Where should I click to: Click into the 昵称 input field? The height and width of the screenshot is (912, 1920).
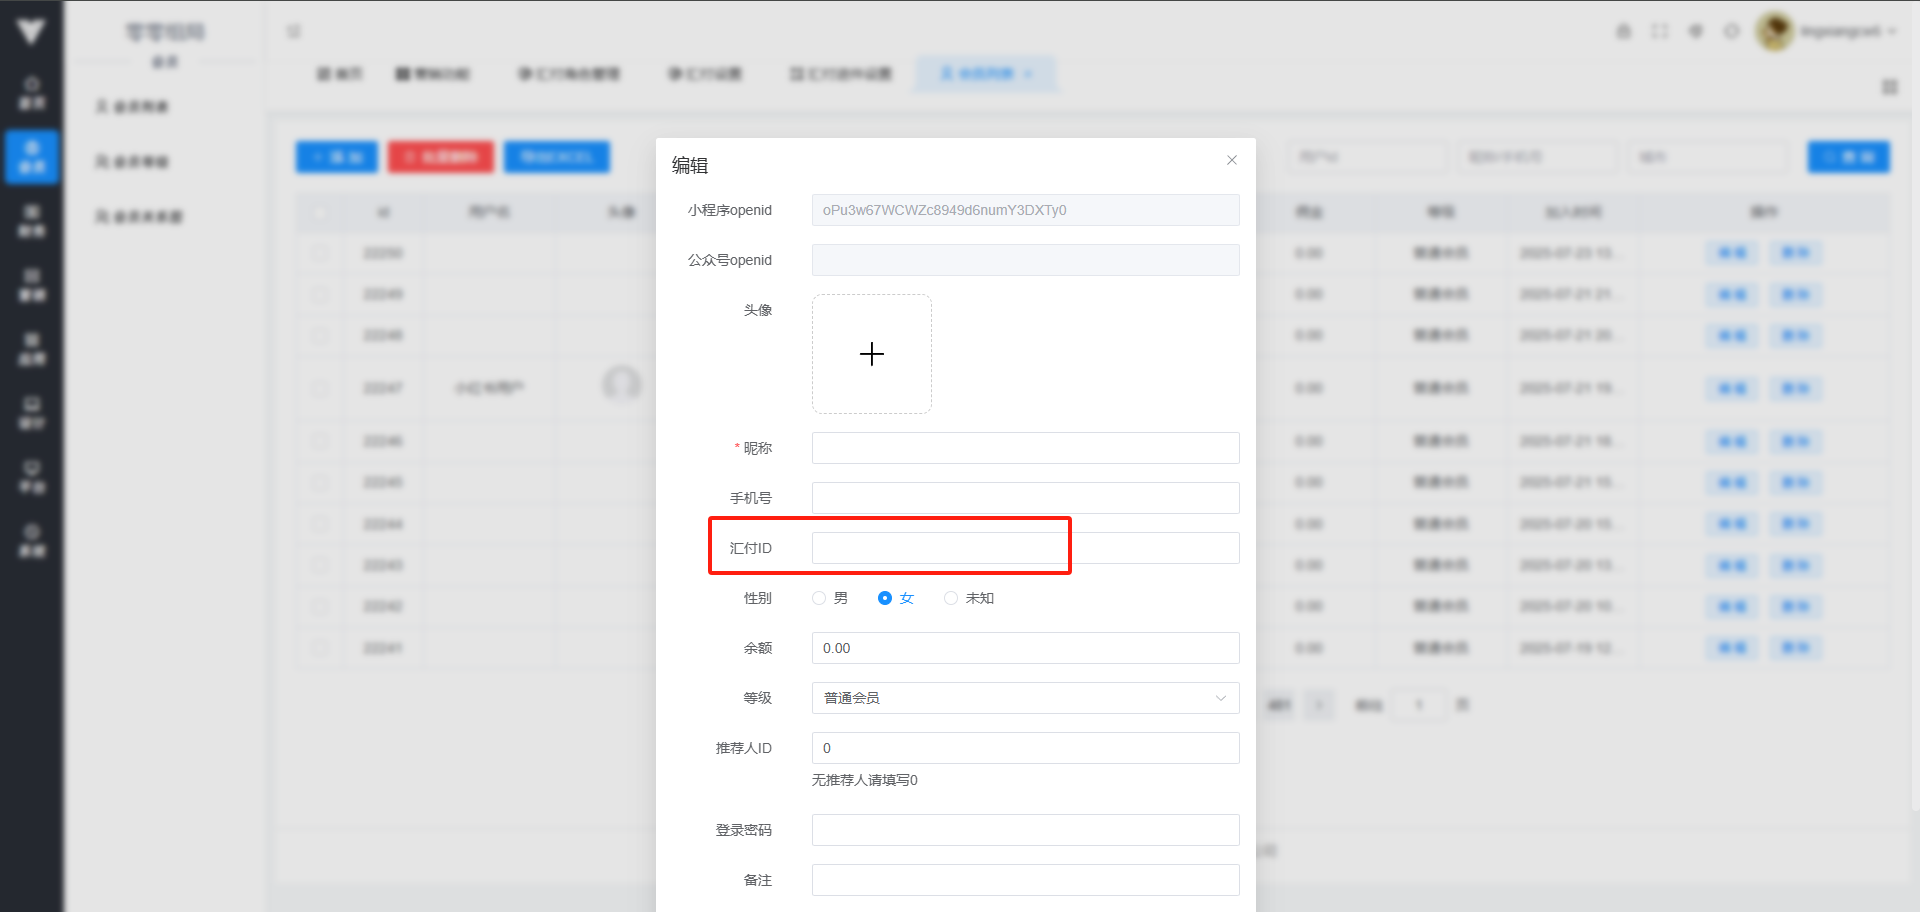coord(1025,448)
